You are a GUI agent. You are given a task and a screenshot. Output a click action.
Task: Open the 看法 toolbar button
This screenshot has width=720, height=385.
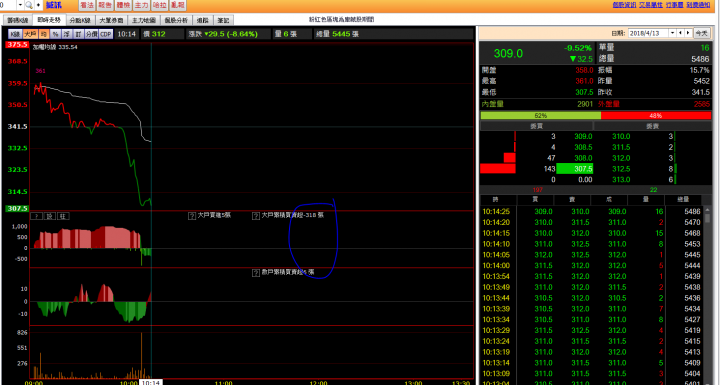(86, 5)
